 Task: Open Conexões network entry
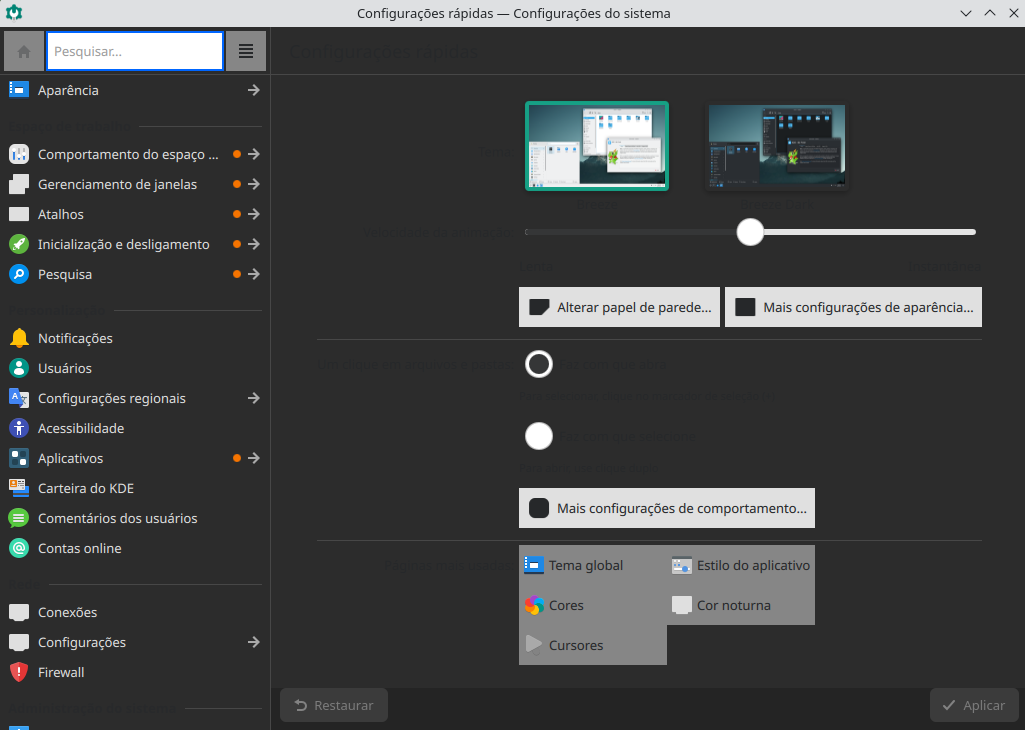tap(135, 612)
